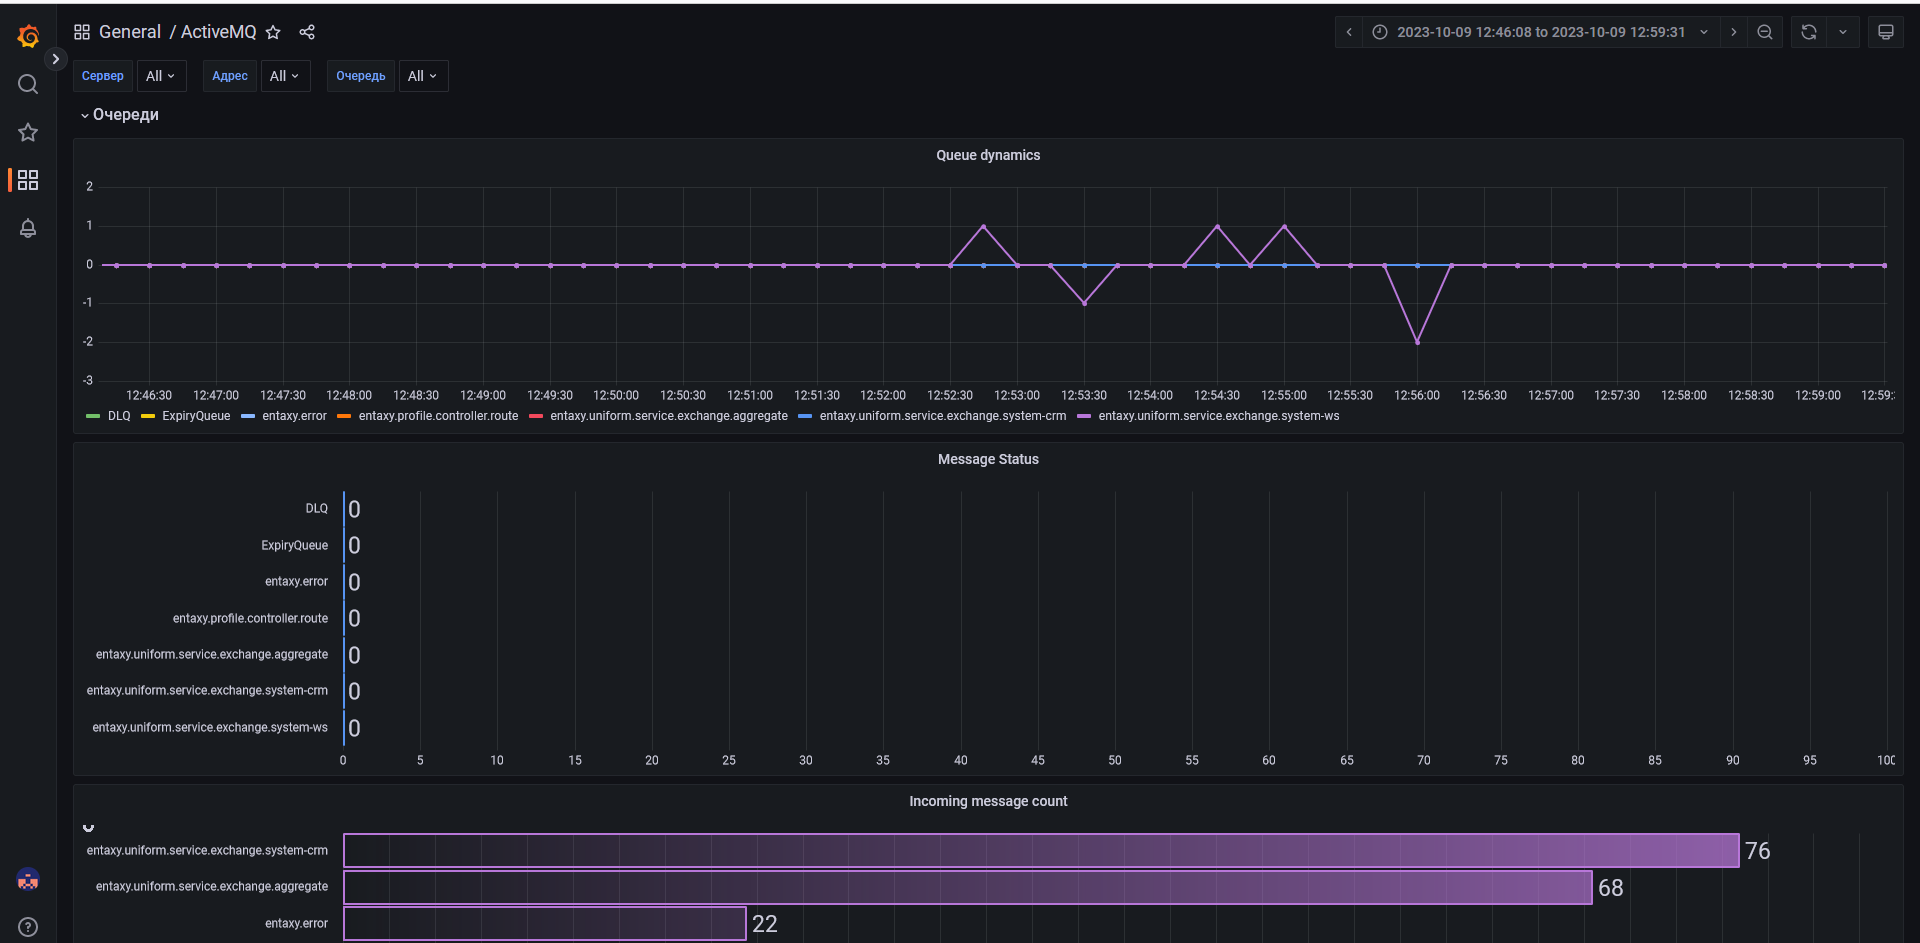Screen dimensions: 1920x943
Task: Open the search icon in sidebar
Action: [x=28, y=85]
